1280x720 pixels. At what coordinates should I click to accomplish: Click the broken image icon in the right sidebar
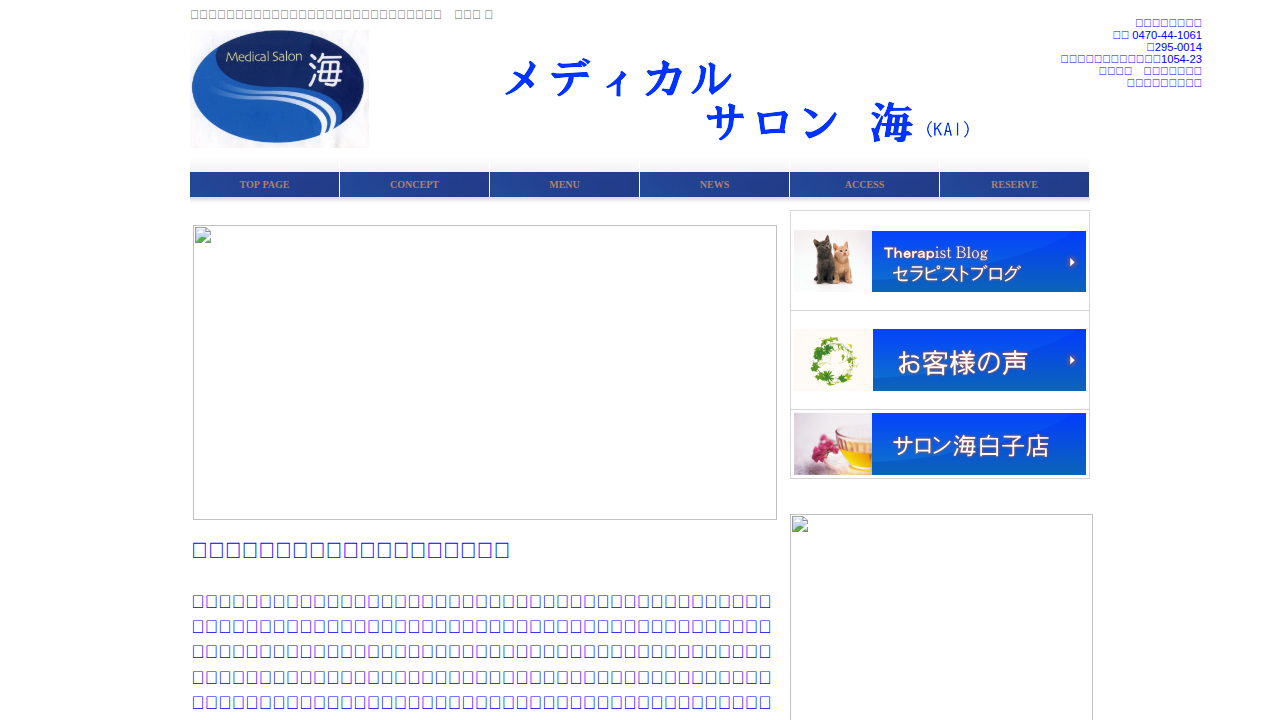click(800, 524)
